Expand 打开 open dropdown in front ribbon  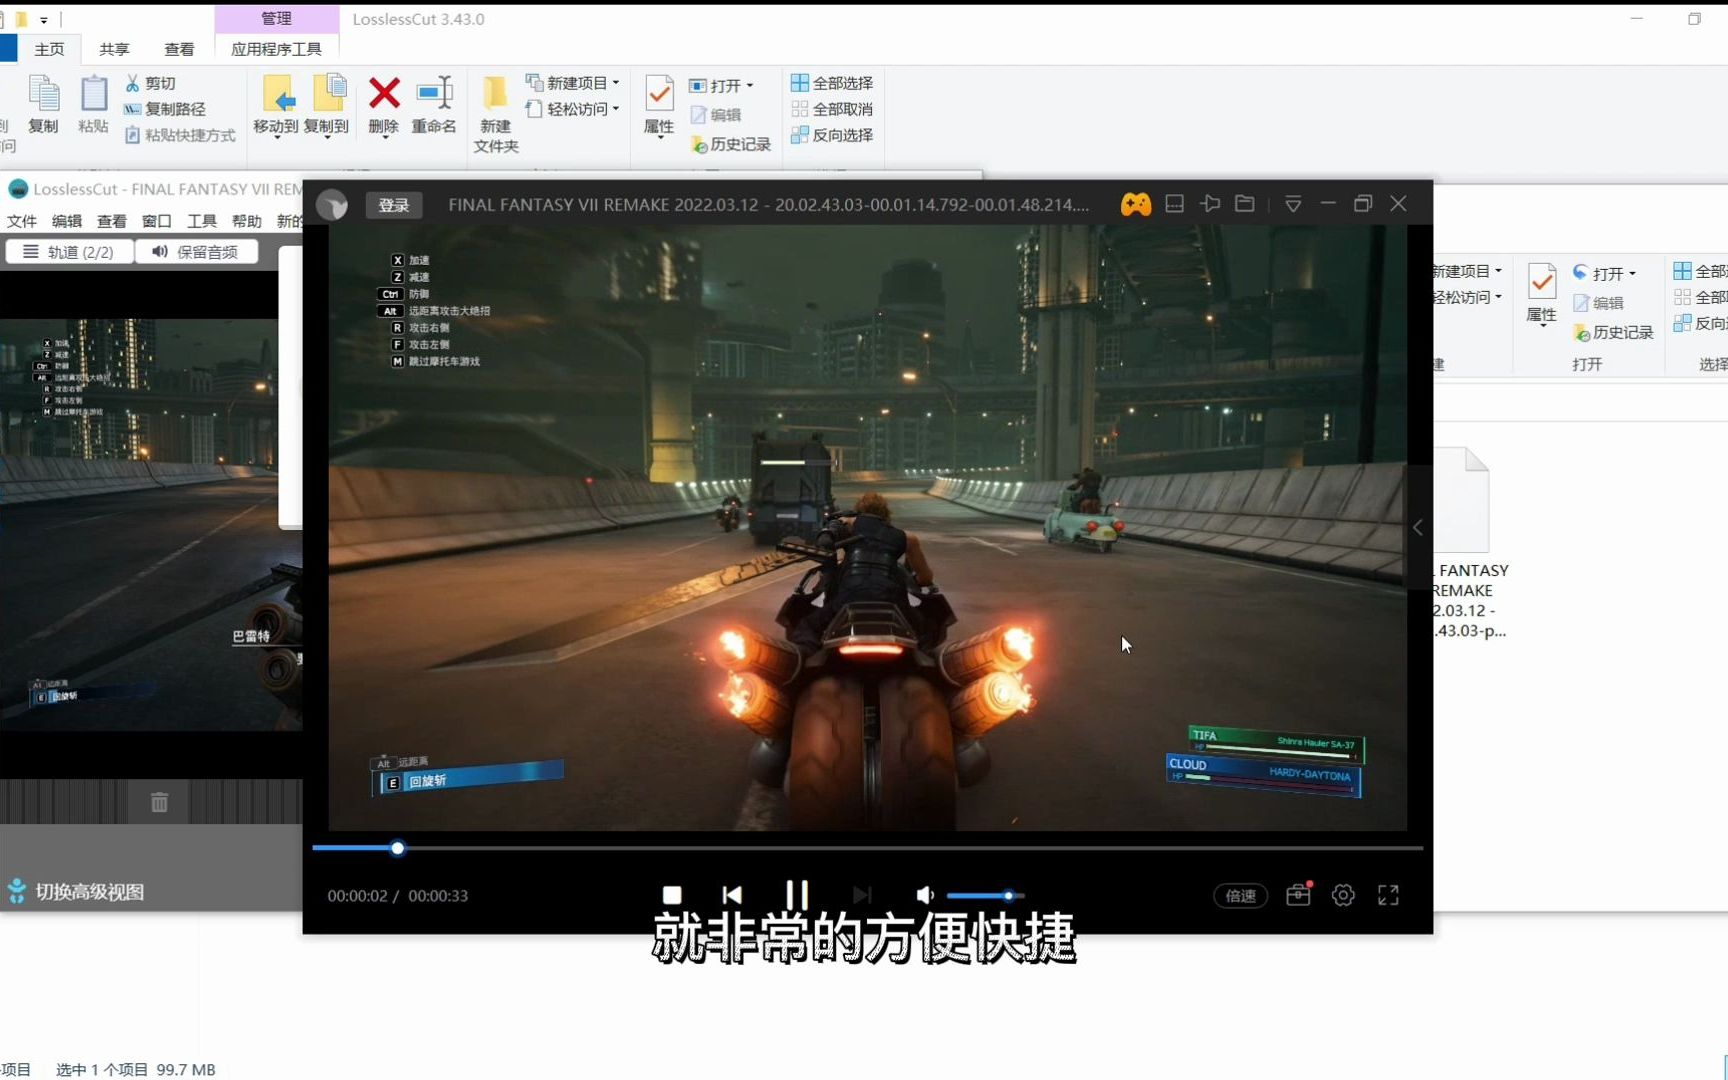coord(721,86)
